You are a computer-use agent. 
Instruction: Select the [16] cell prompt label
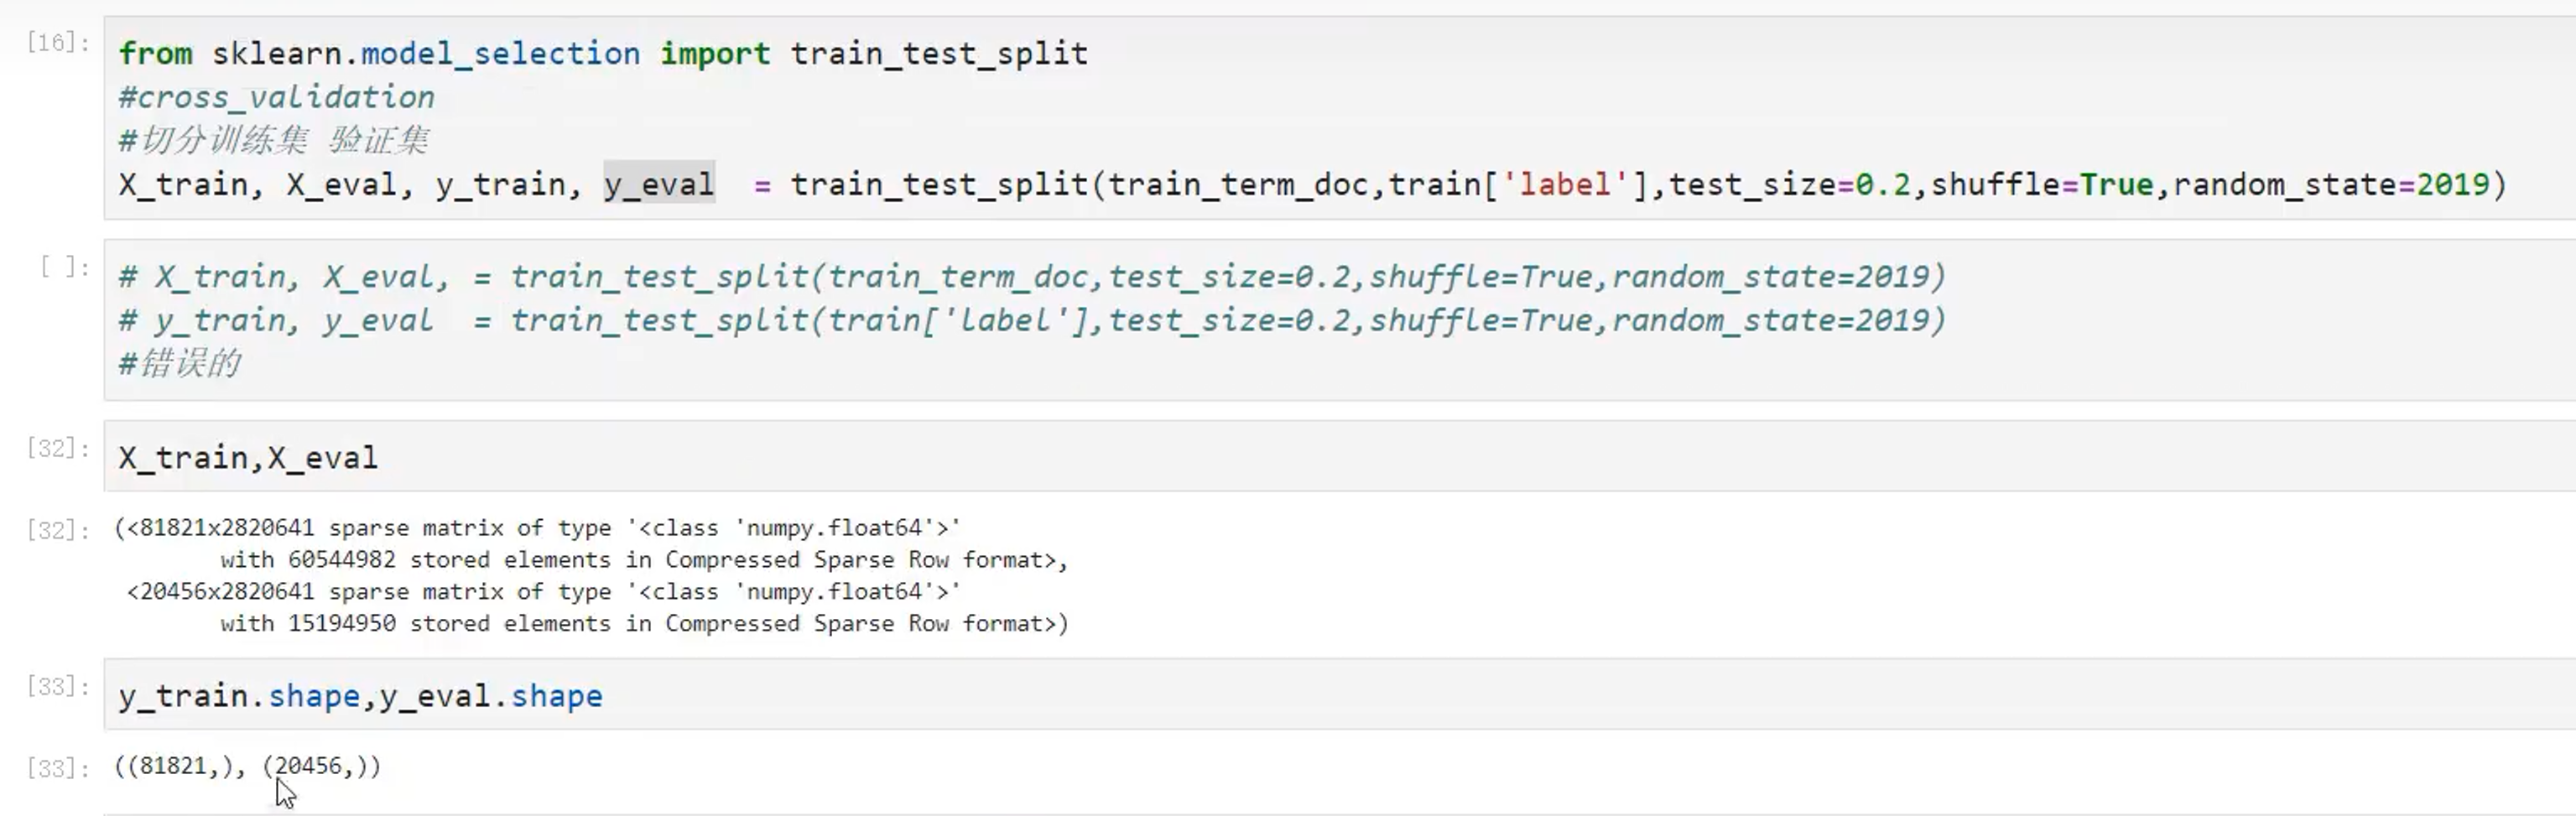(58, 42)
